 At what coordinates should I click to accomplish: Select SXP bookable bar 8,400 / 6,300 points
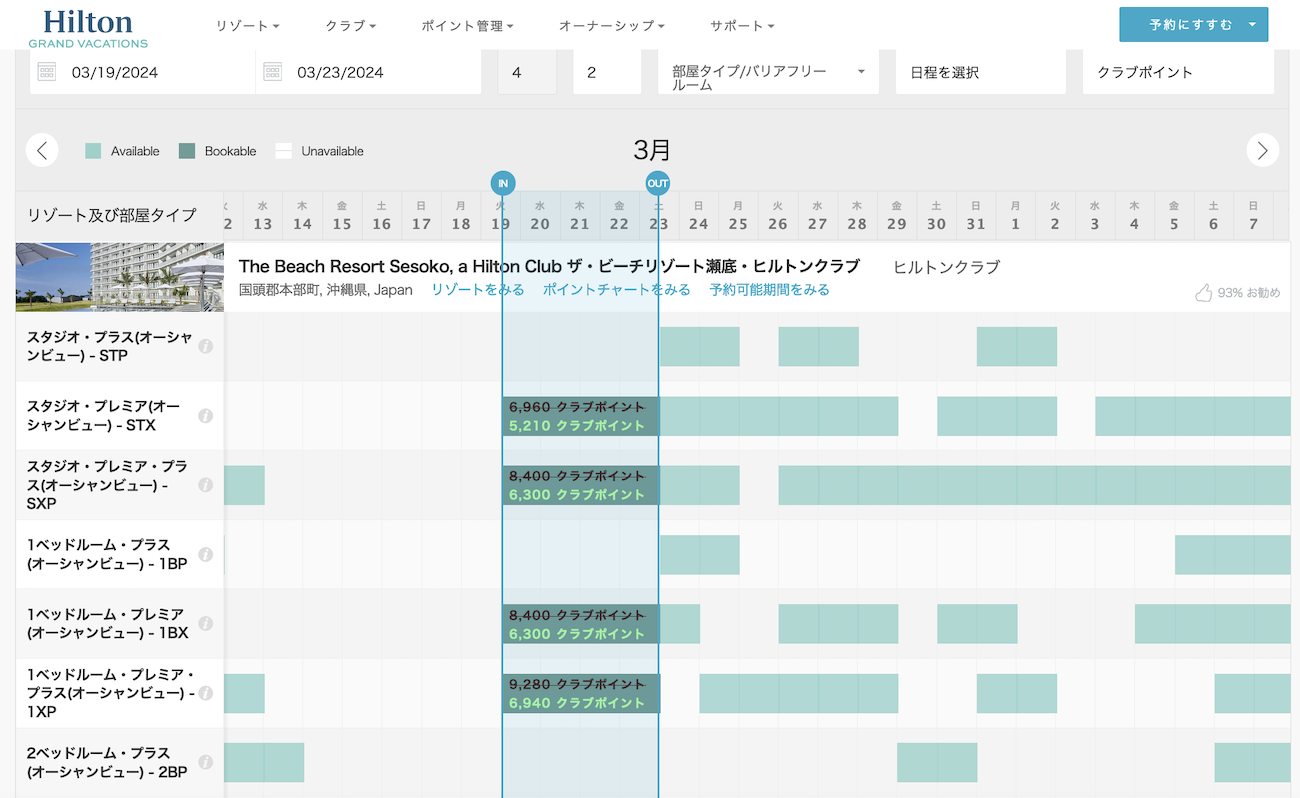tap(581, 485)
